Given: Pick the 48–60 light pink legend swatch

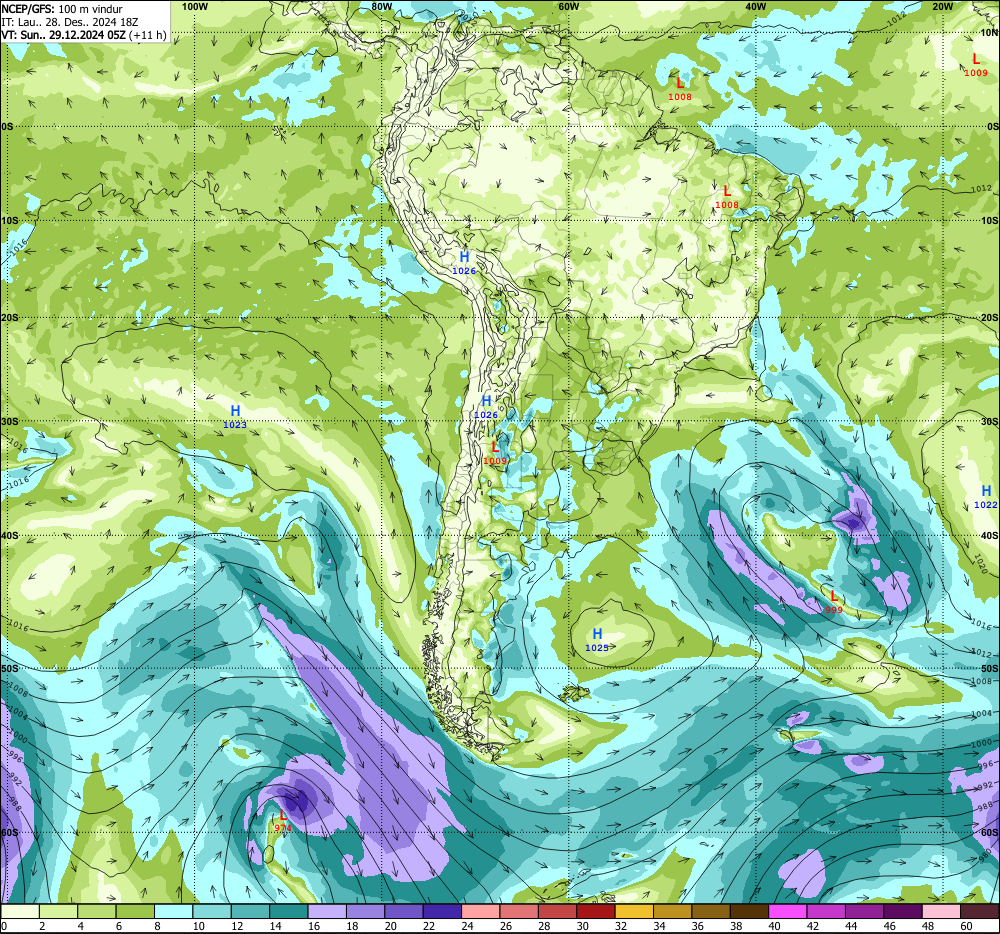Looking at the screenshot, I should coord(941,912).
